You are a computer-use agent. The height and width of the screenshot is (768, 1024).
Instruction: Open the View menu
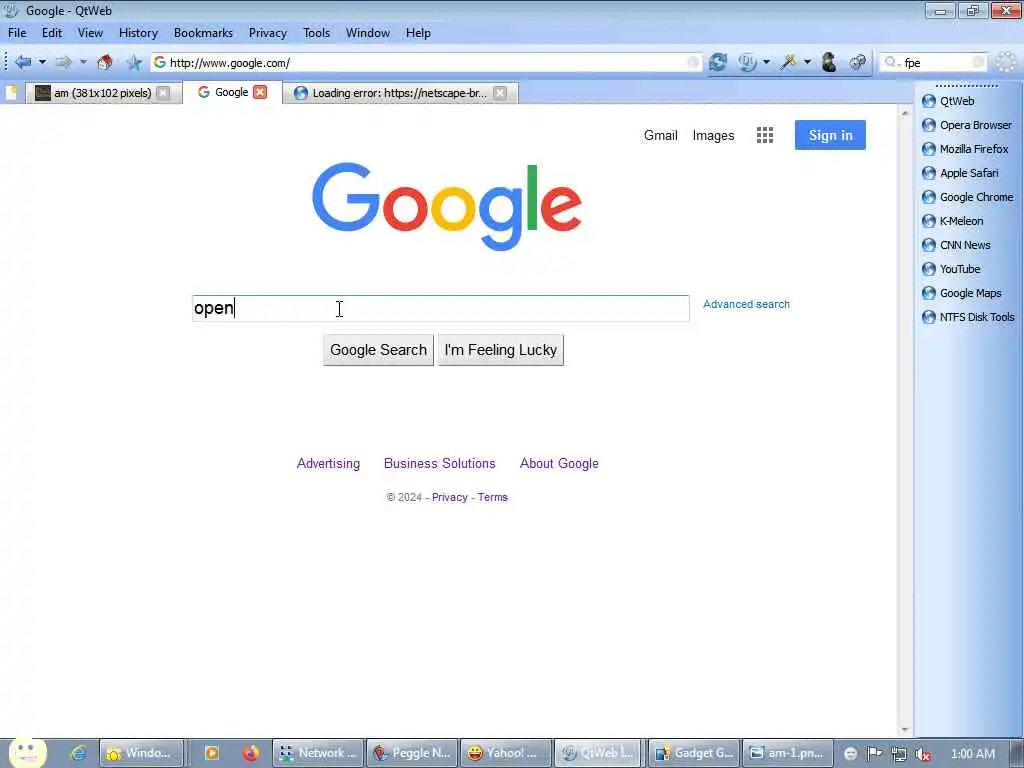tap(90, 33)
